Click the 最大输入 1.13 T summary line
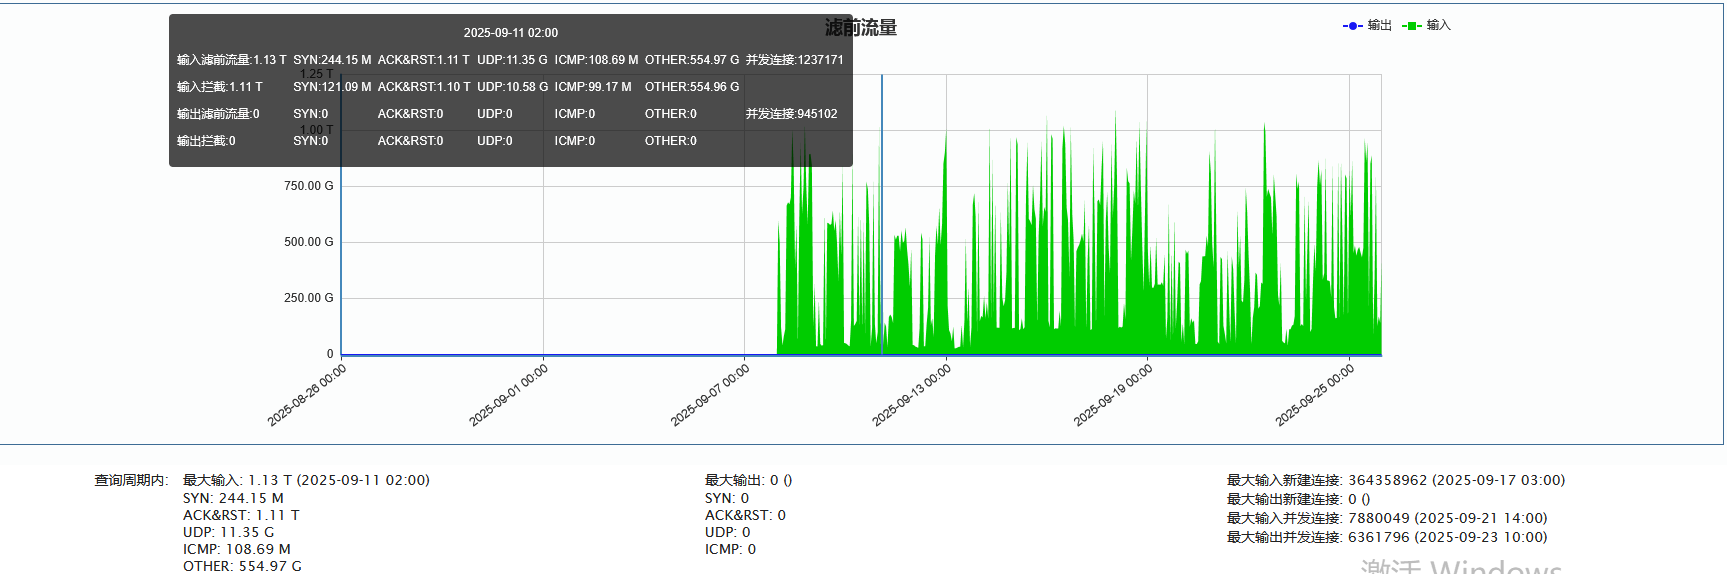The width and height of the screenshot is (1727, 574). tap(306, 480)
